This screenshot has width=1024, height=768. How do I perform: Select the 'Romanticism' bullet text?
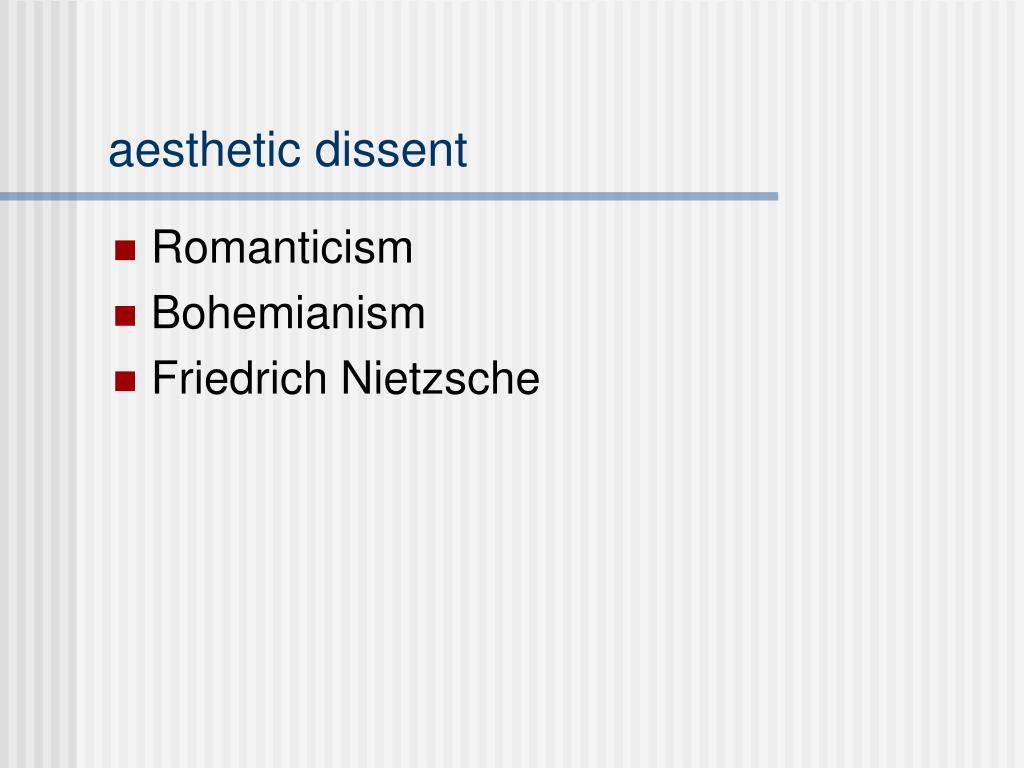point(282,248)
